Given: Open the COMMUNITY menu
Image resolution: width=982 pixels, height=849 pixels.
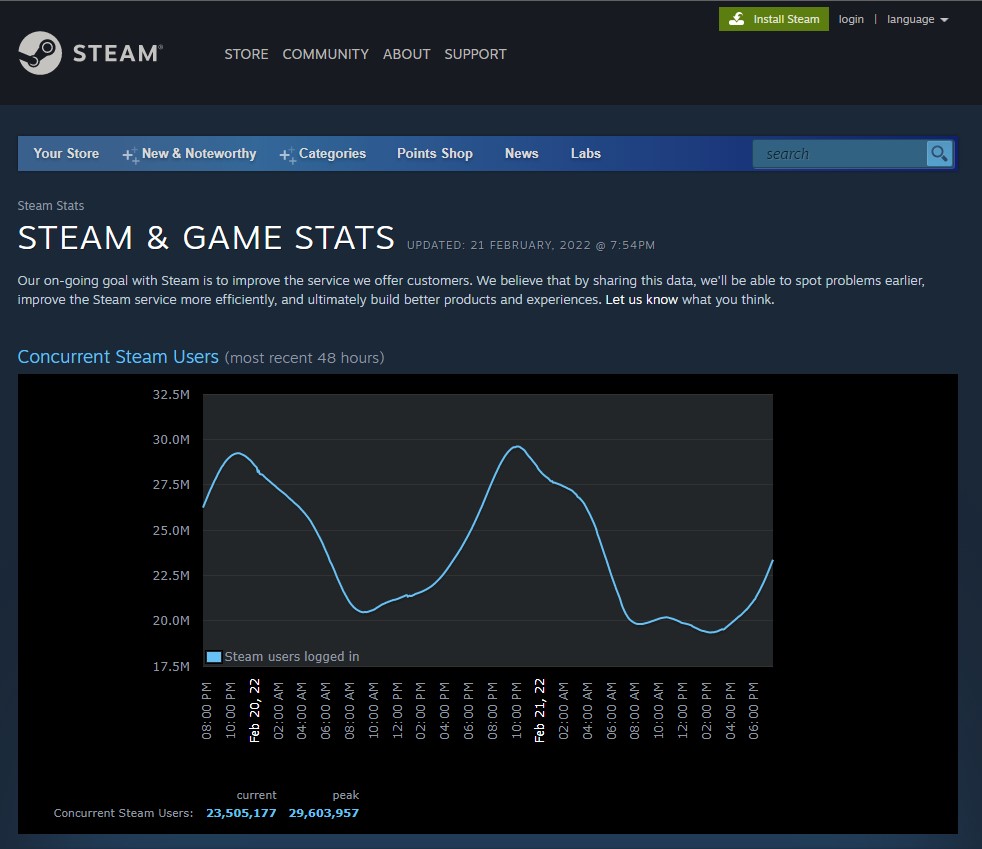Looking at the screenshot, I should [326, 54].
